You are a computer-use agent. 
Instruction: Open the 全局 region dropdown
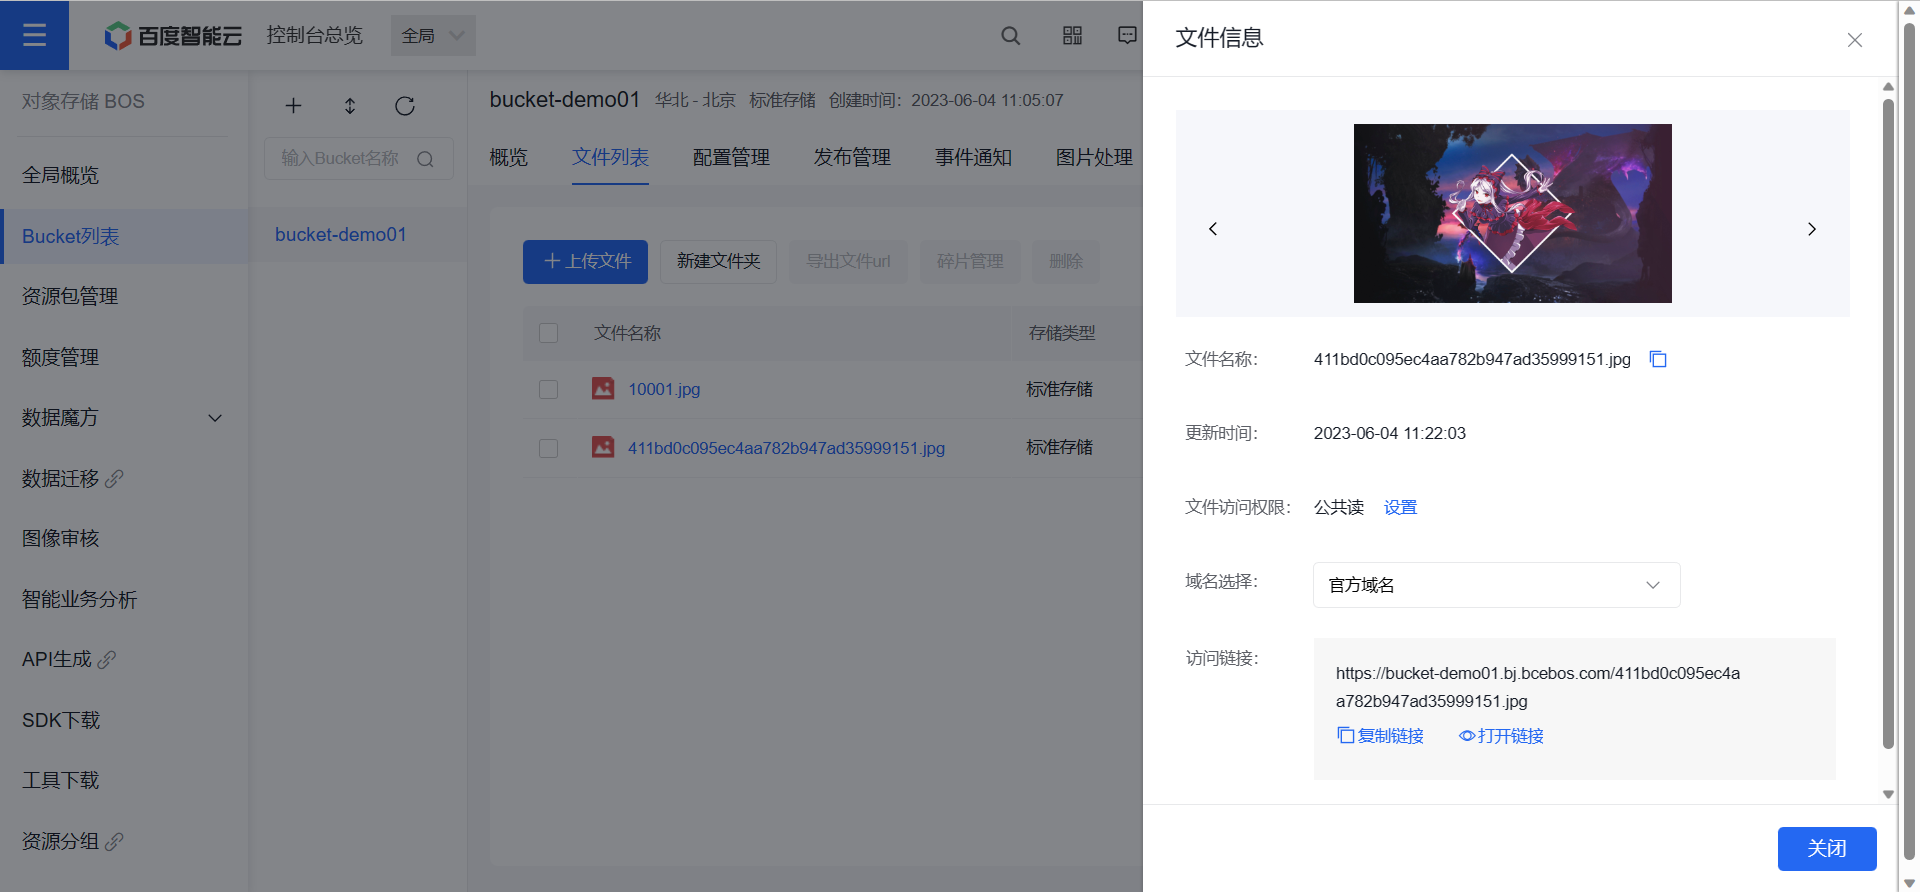432,36
